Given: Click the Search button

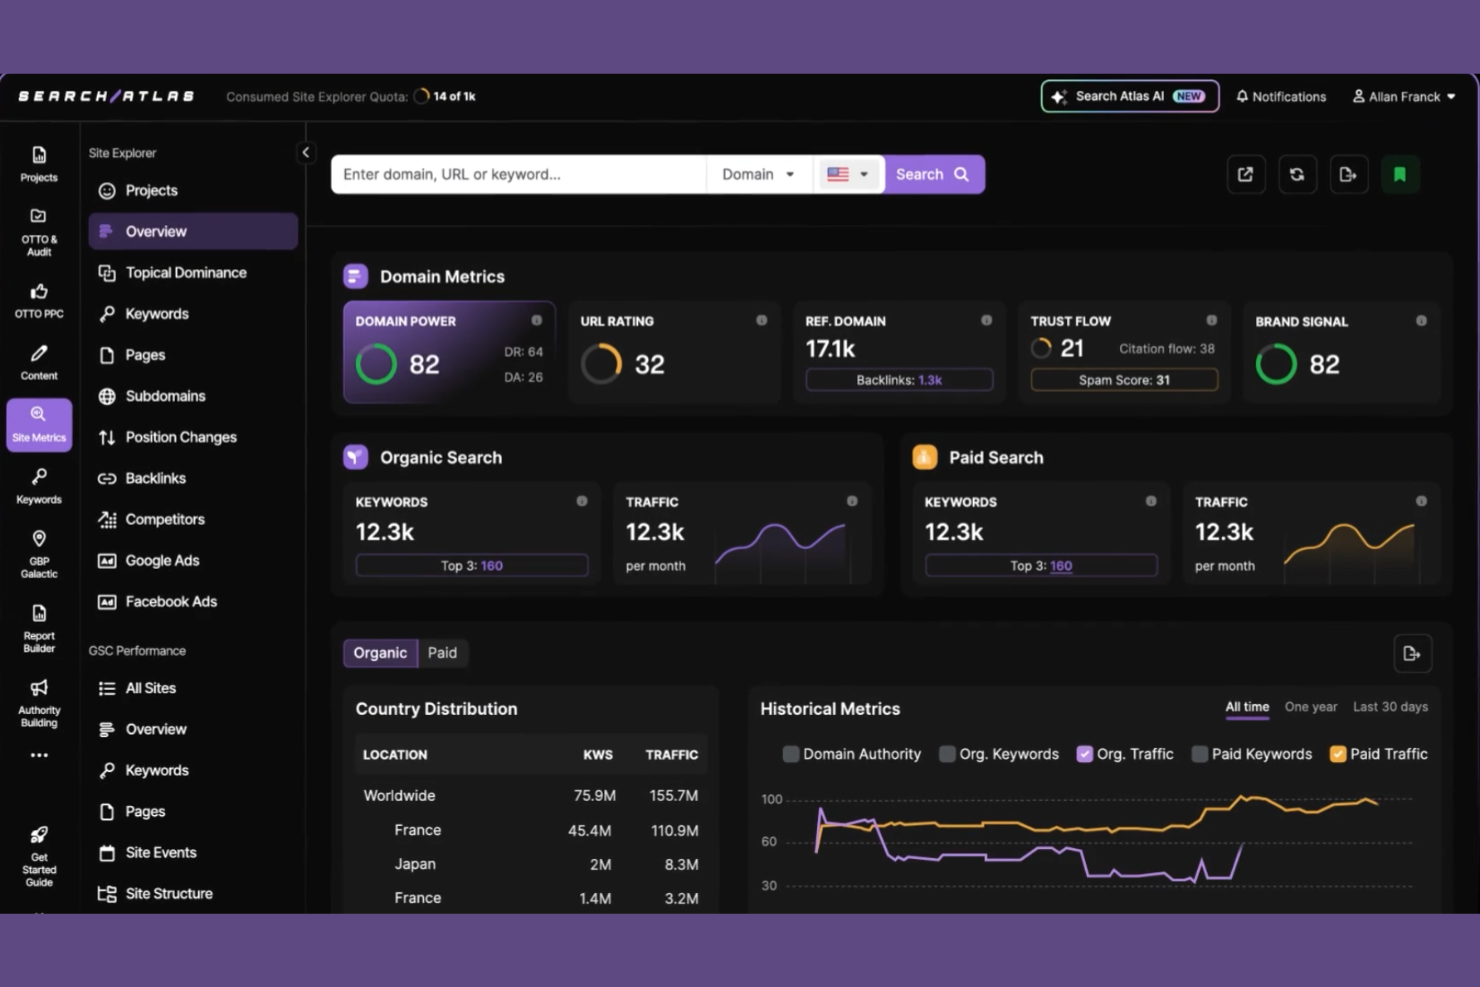Looking at the screenshot, I should click(x=932, y=173).
